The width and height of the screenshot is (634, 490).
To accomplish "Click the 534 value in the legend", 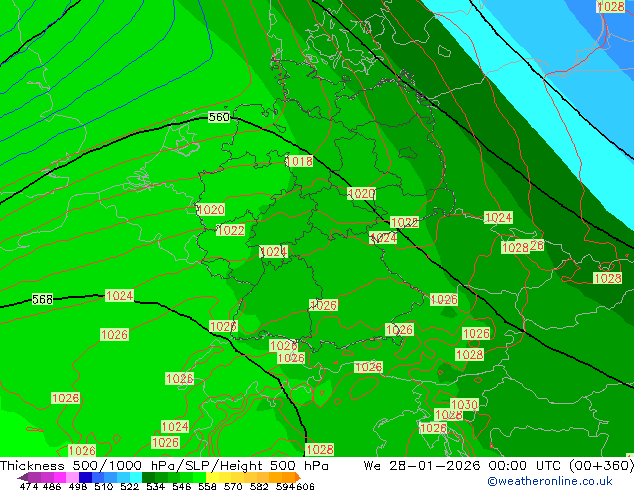I will click(x=155, y=486).
